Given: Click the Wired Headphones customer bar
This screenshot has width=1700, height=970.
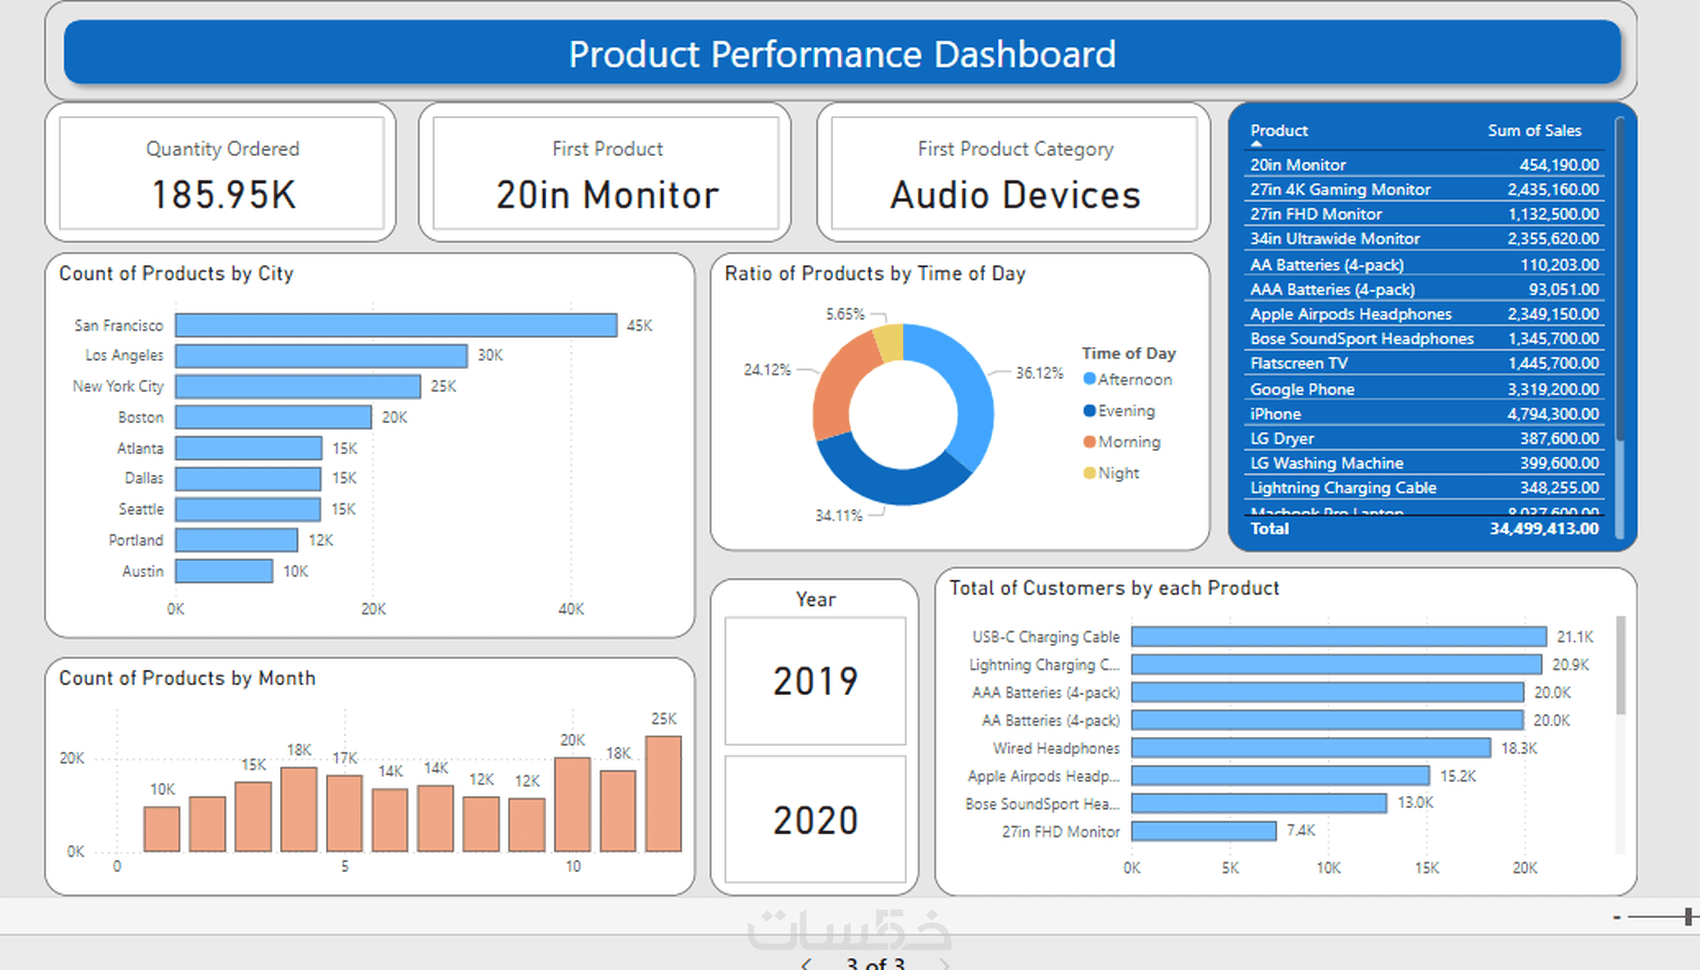Looking at the screenshot, I should [x=1311, y=748].
